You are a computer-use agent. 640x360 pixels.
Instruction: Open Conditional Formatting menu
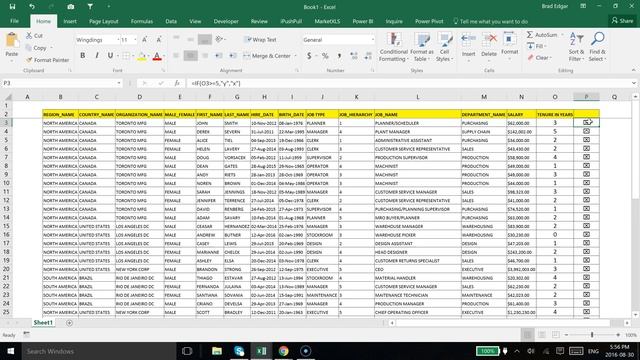(393, 47)
